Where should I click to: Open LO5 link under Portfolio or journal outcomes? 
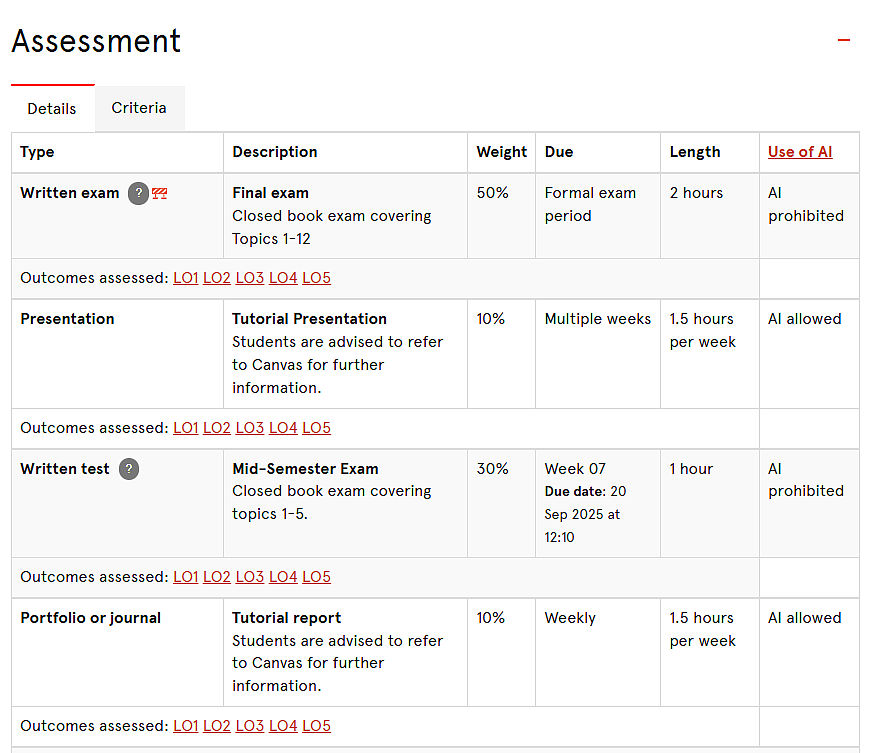[x=316, y=726]
